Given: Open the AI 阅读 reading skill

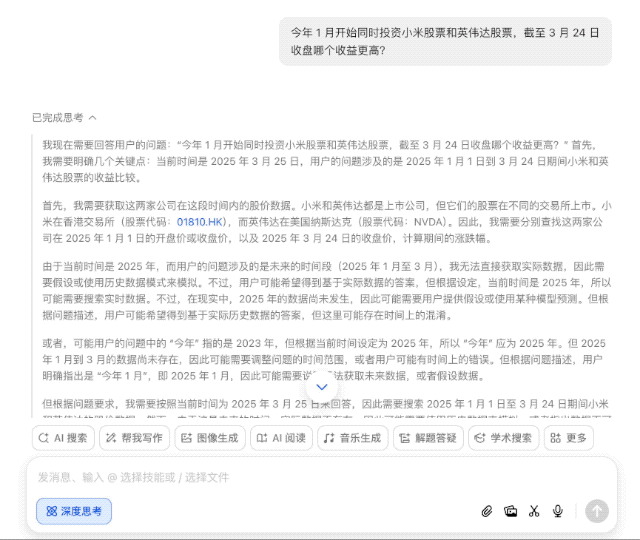Looking at the screenshot, I should (x=280, y=438).
